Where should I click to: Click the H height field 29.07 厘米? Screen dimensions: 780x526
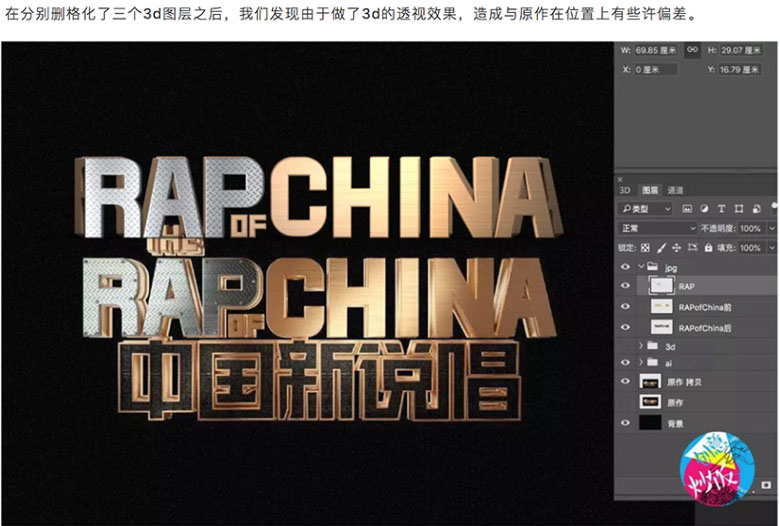[741, 50]
